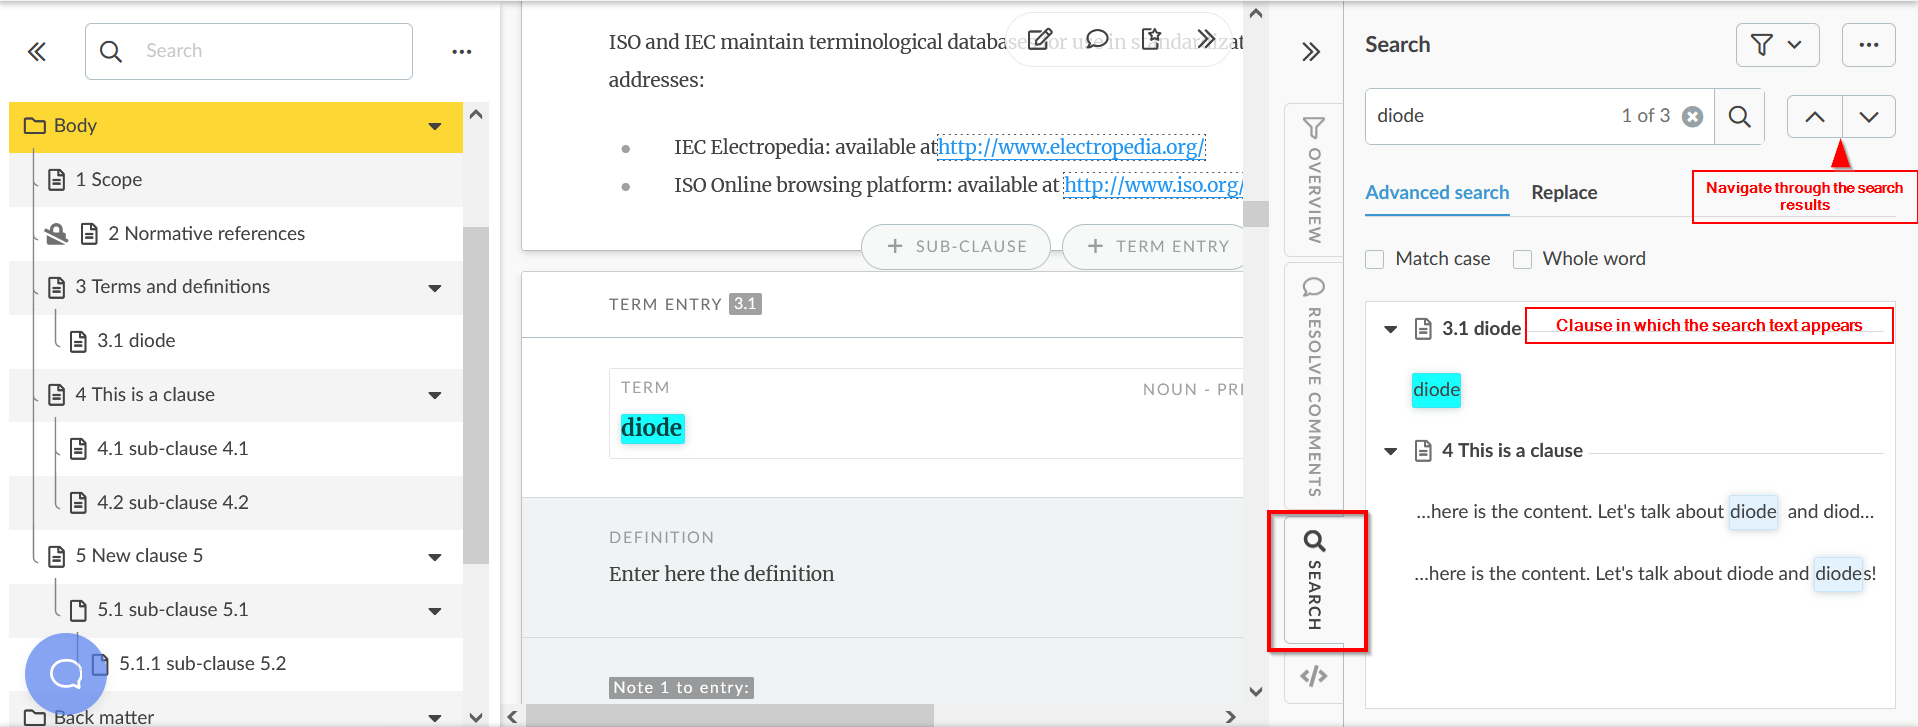Collapse the Body section
1918x727 pixels.
pyautogui.click(x=435, y=126)
